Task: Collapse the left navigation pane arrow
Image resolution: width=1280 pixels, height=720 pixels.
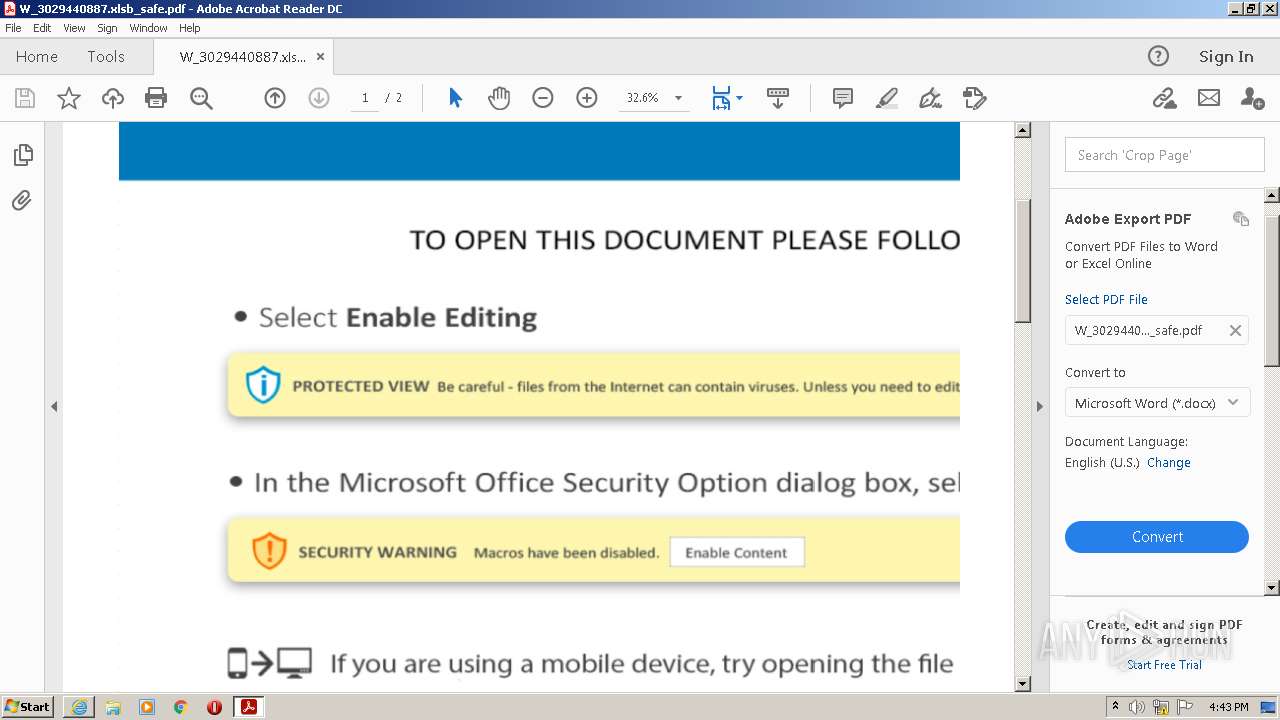Action: point(54,406)
